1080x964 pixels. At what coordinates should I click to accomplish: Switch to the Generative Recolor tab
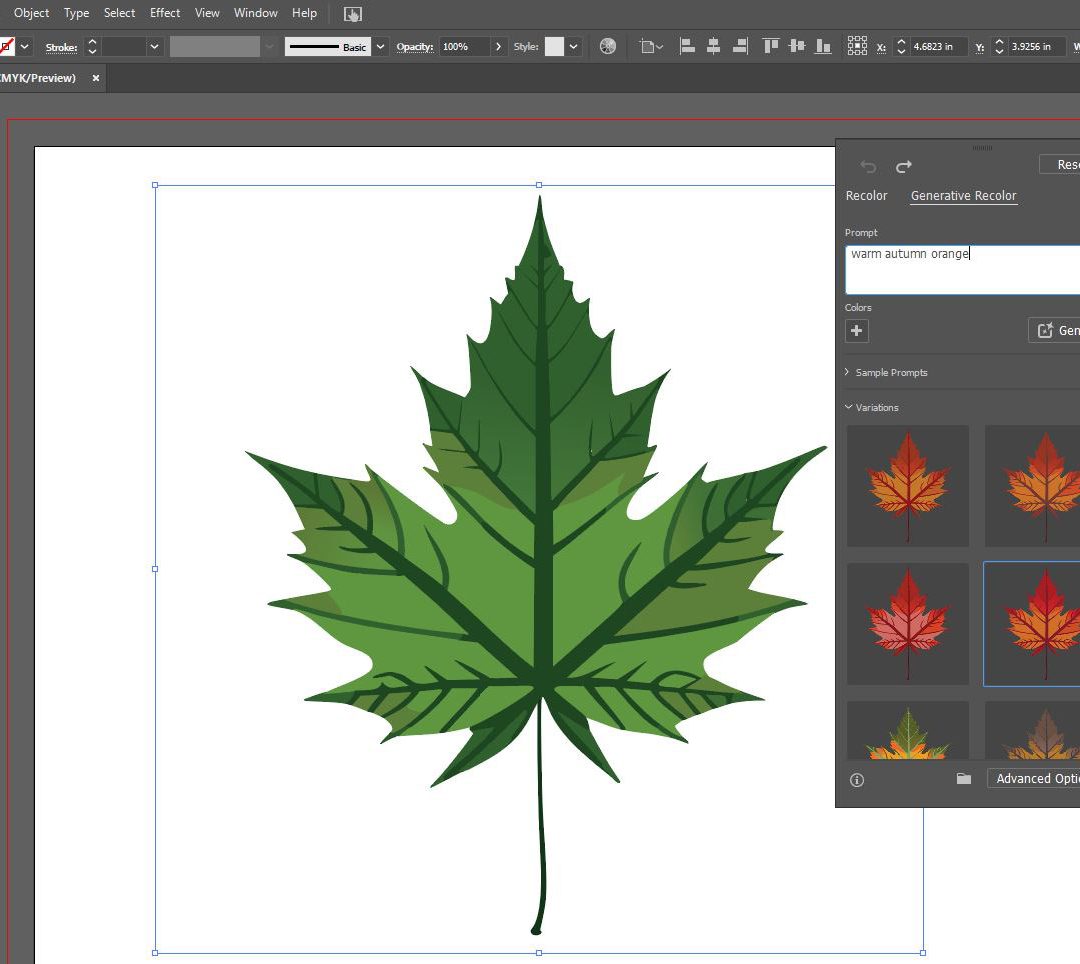tap(964, 196)
